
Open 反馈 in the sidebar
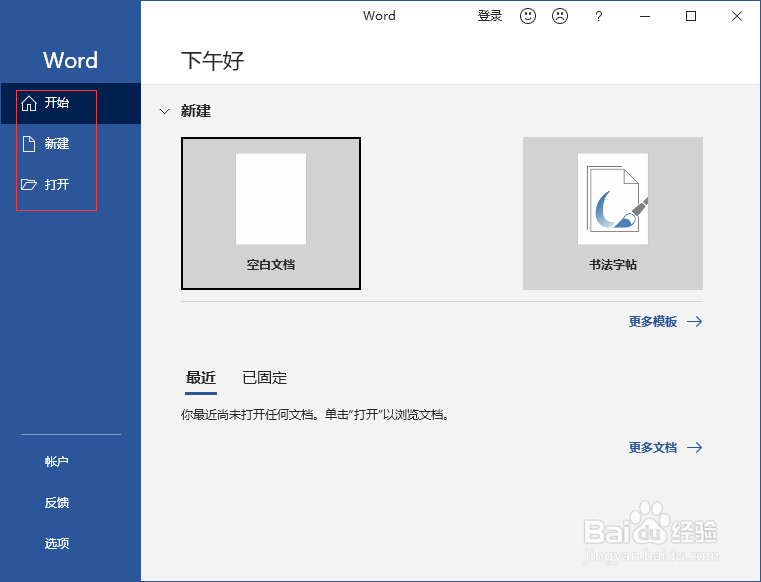tap(57, 502)
